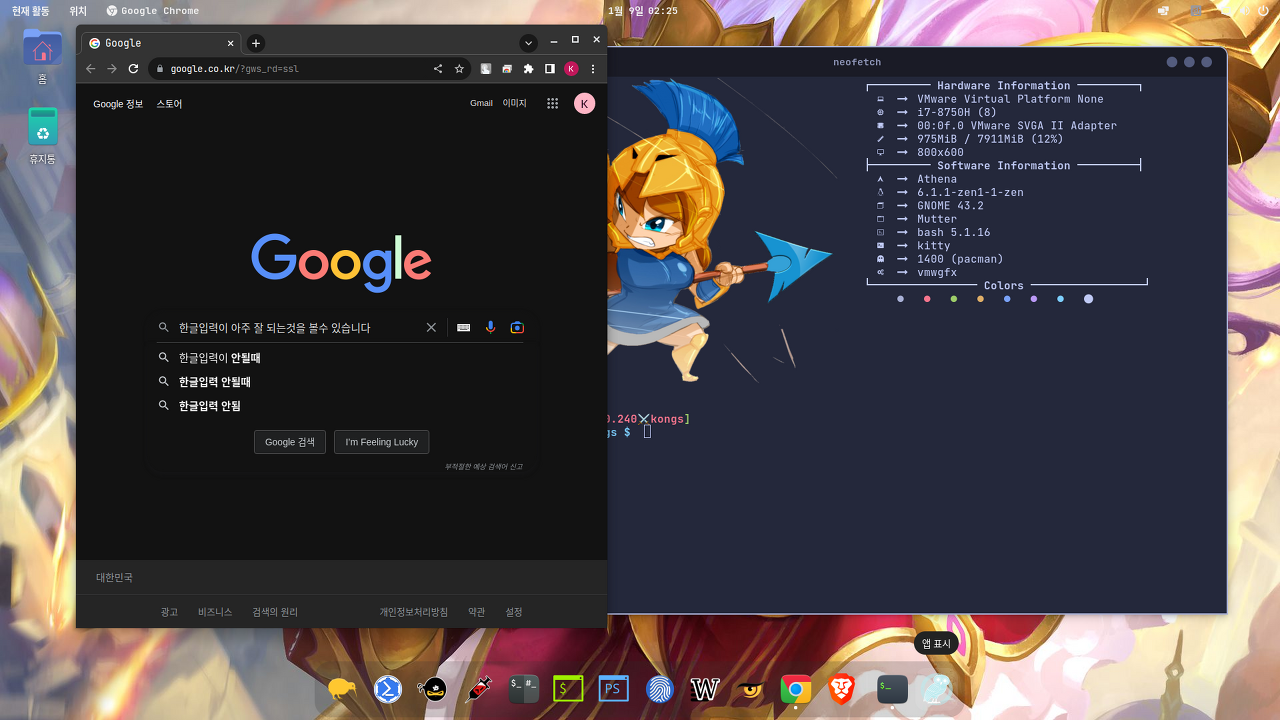Click the shell prompt in neofetch terminal
1280x720 pixels.
[x=647, y=432]
